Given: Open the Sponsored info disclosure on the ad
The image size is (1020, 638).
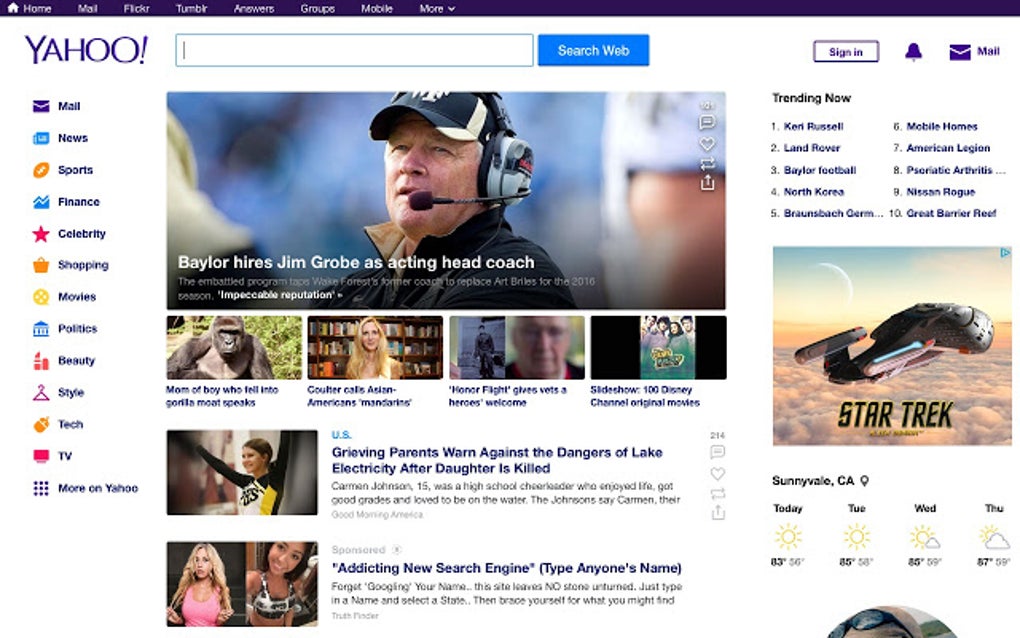Looking at the screenshot, I should (x=397, y=549).
